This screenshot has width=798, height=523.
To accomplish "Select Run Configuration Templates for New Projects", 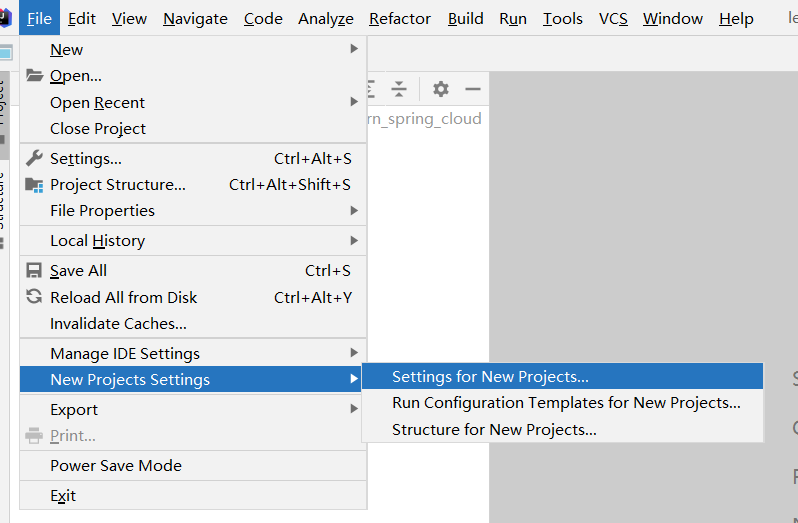I will pos(566,403).
